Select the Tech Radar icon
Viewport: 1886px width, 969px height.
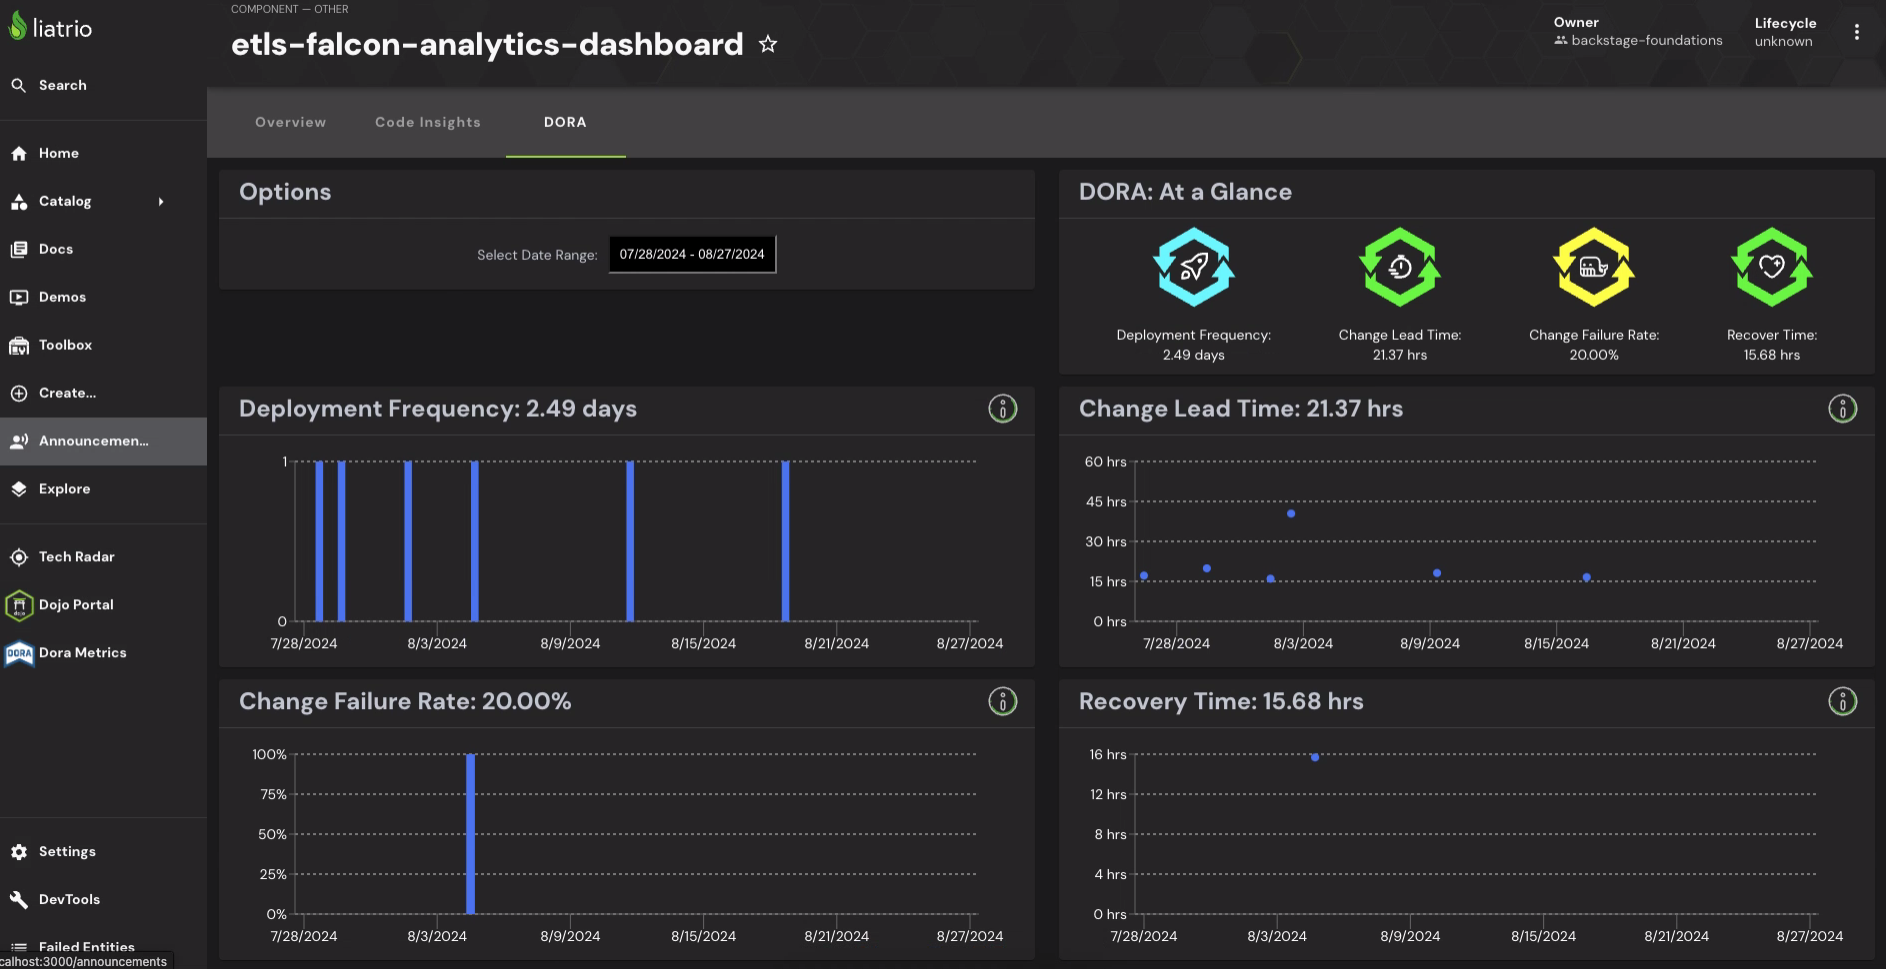coord(19,556)
